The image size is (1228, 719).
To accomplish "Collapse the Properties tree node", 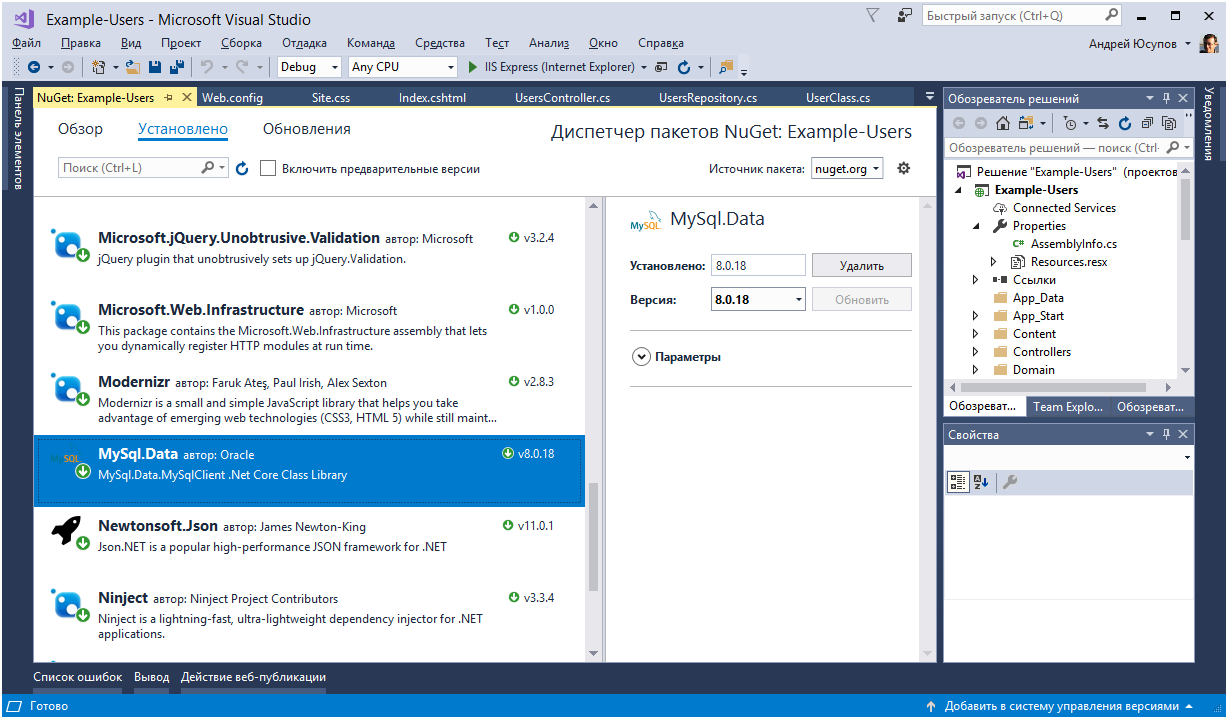I will pos(976,226).
